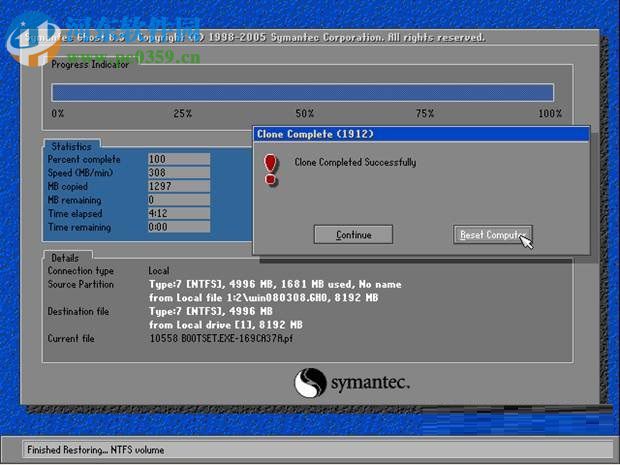Click the Details panel heading
Screen dimensions: 620x465
tap(65, 258)
